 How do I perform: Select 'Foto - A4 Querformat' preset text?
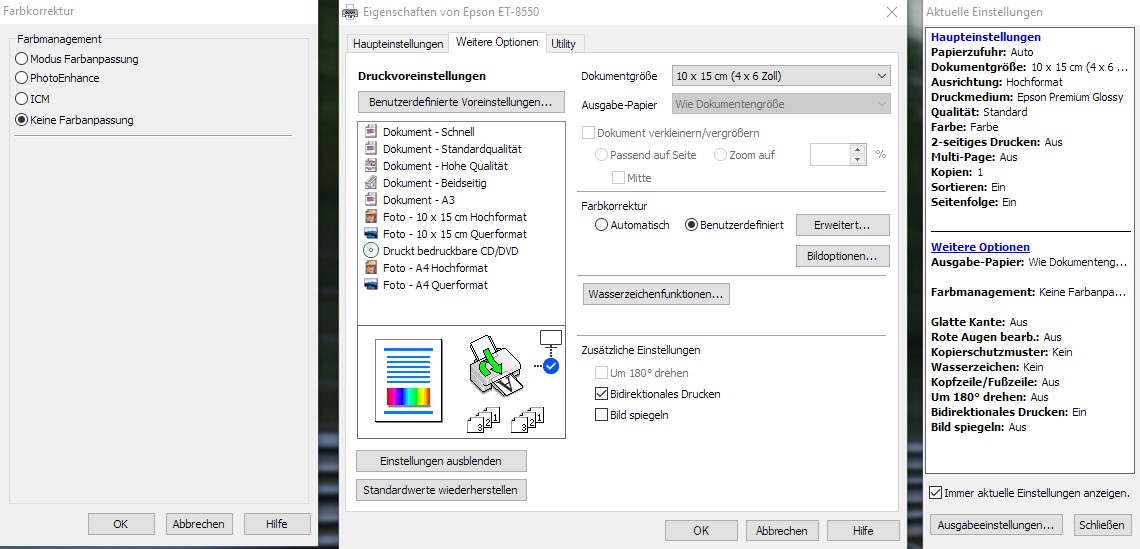click(435, 285)
